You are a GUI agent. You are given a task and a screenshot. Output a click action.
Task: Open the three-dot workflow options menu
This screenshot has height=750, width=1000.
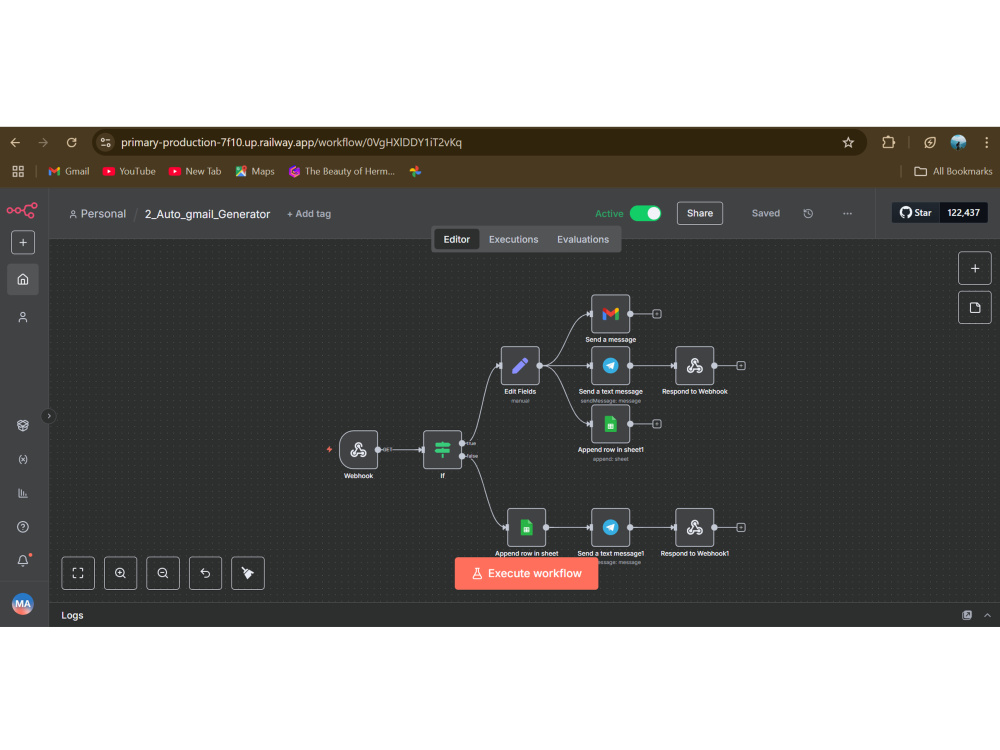coord(847,214)
